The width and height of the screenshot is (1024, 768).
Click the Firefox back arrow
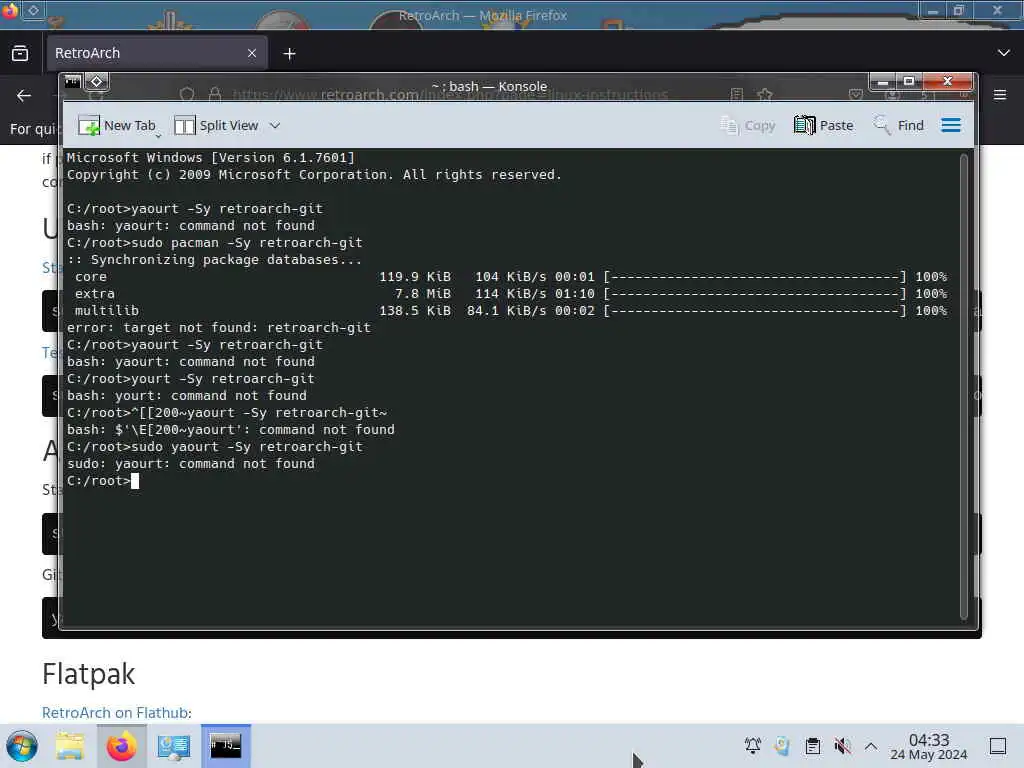(24, 96)
